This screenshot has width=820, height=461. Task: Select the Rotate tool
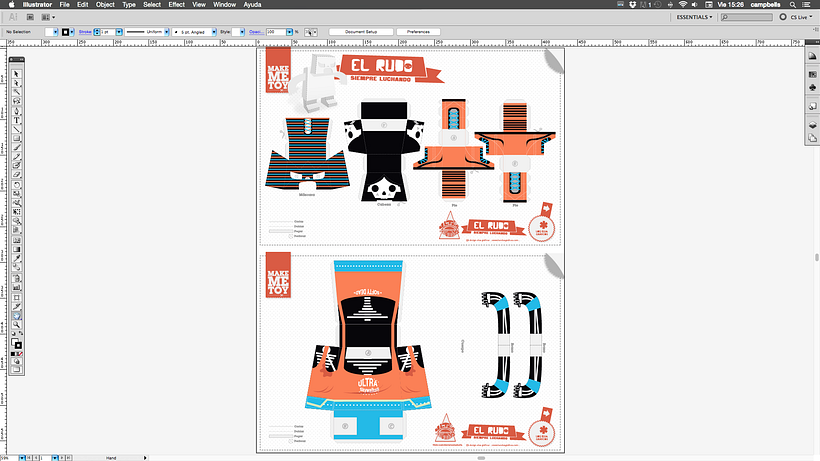pyautogui.click(x=16, y=185)
